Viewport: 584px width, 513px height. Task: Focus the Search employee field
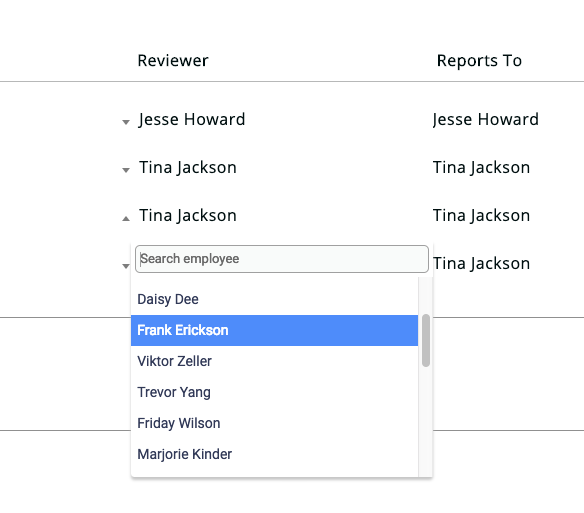pos(282,259)
